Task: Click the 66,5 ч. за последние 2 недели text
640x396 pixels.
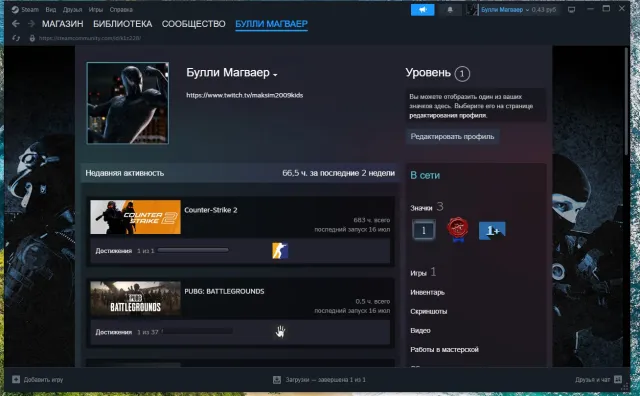Action: coord(338,173)
